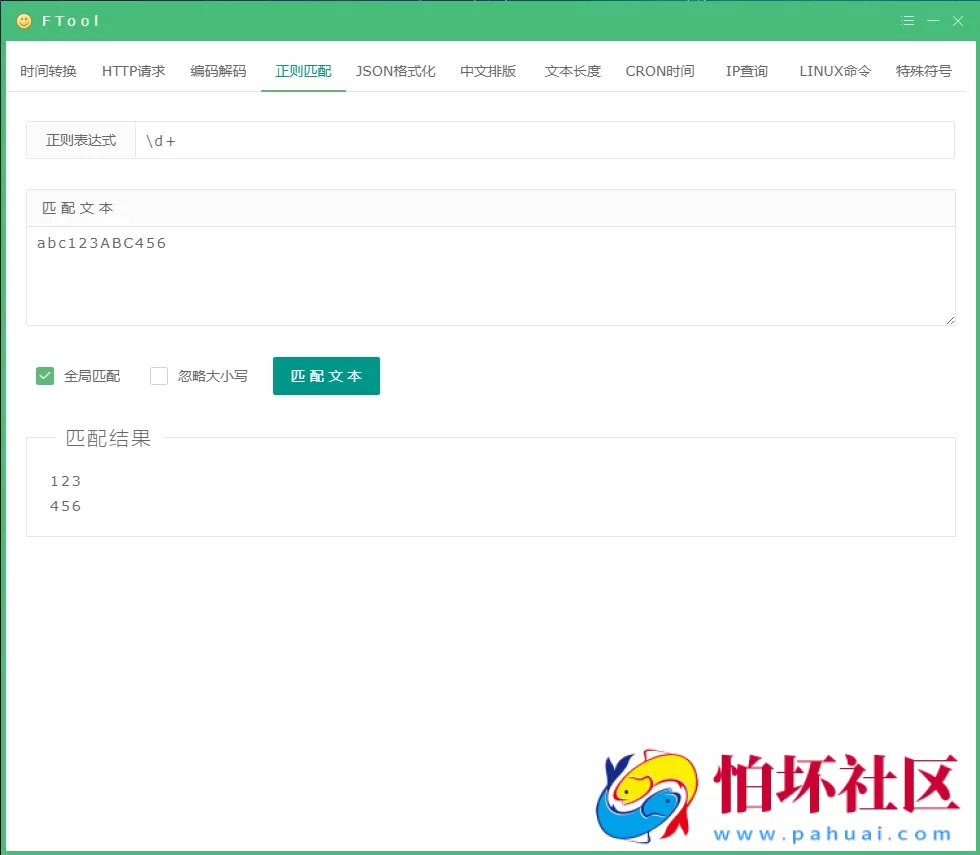Open the hamburger menu in the title bar
This screenshot has height=855, width=980.
click(908, 20)
